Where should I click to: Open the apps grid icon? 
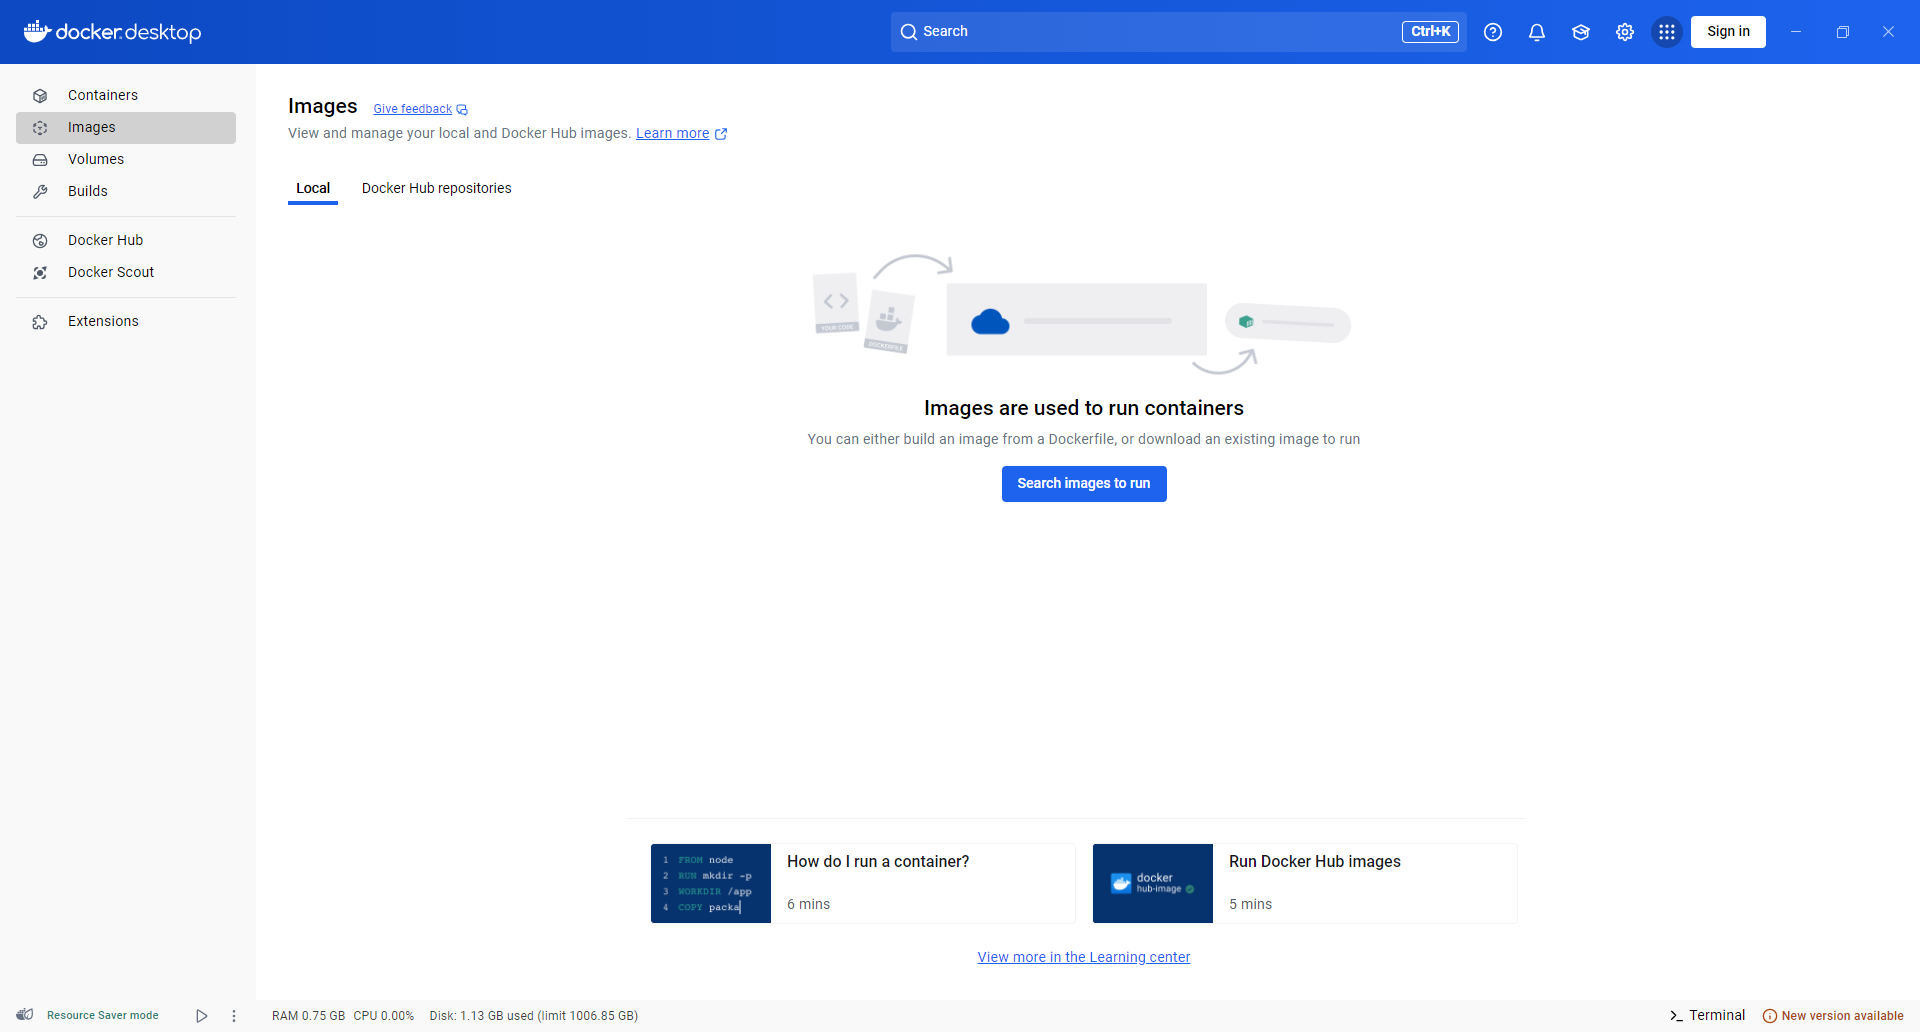pyautogui.click(x=1667, y=32)
